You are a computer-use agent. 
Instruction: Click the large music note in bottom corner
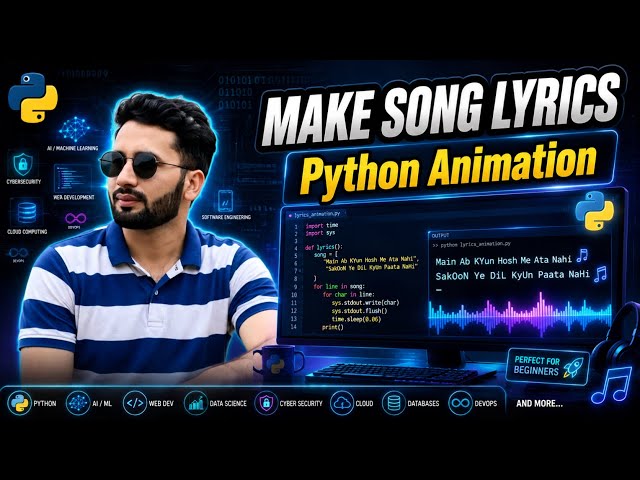click(611, 385)
